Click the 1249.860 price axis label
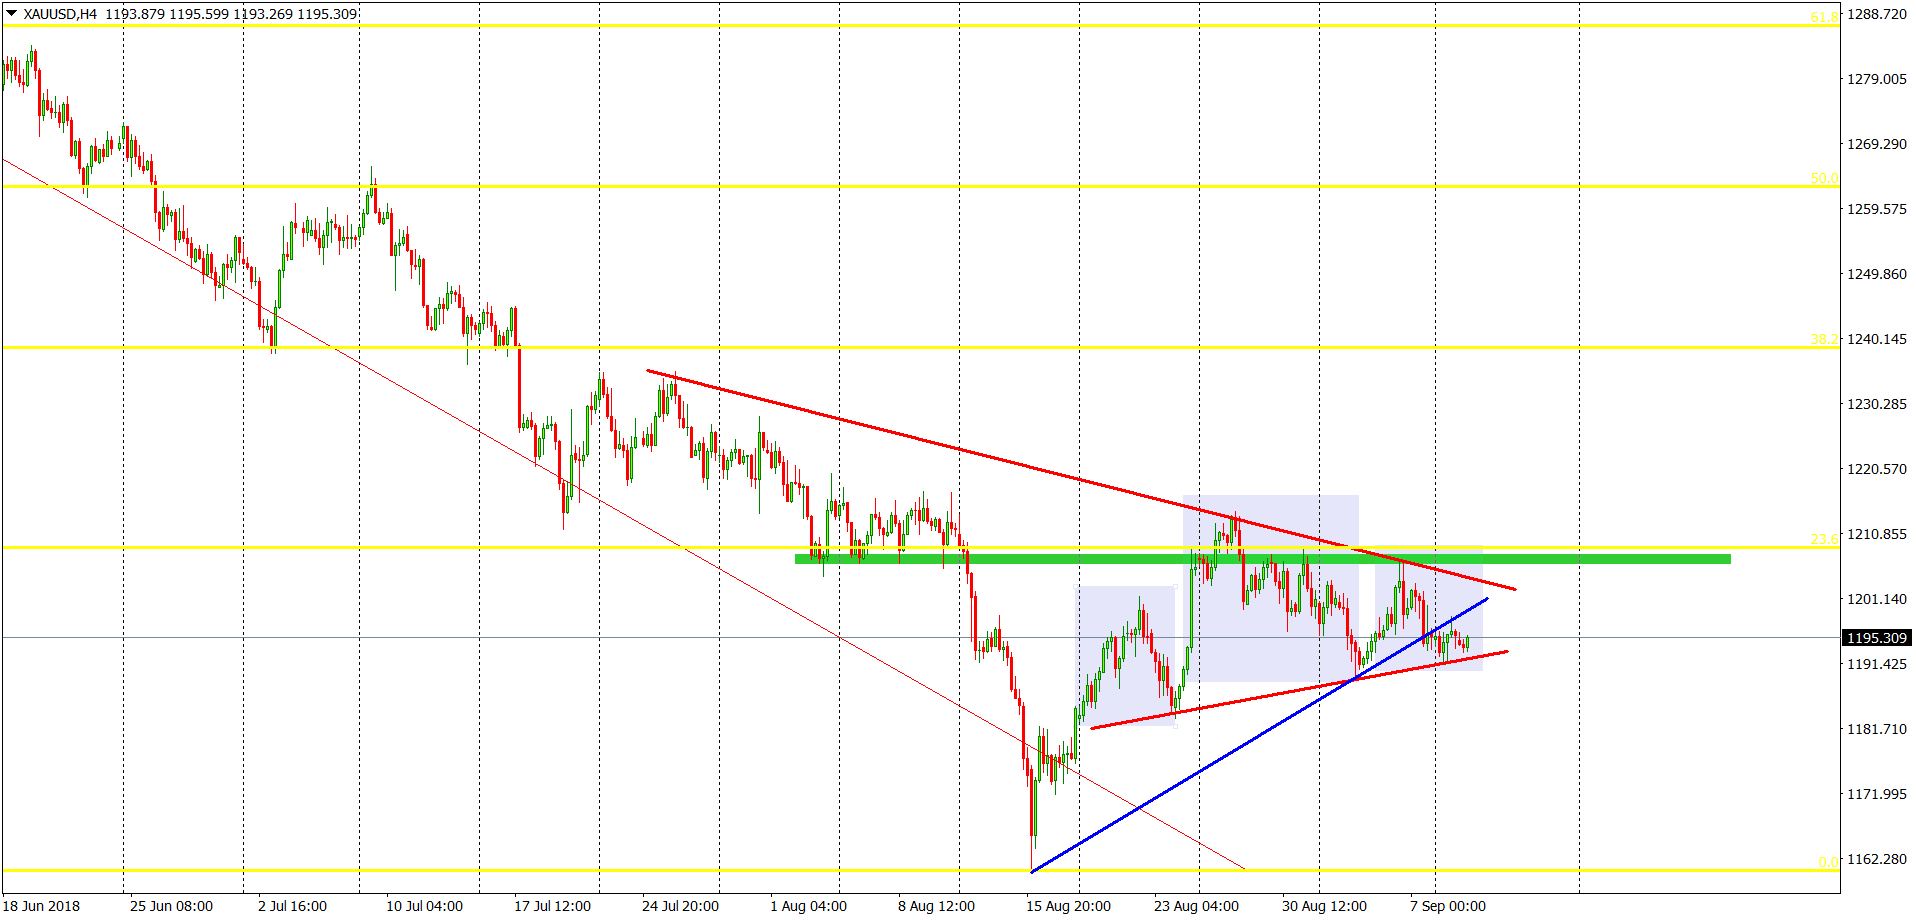Image resolution: width=1916 pixels, height=920 pixels. coord(1876,274)
